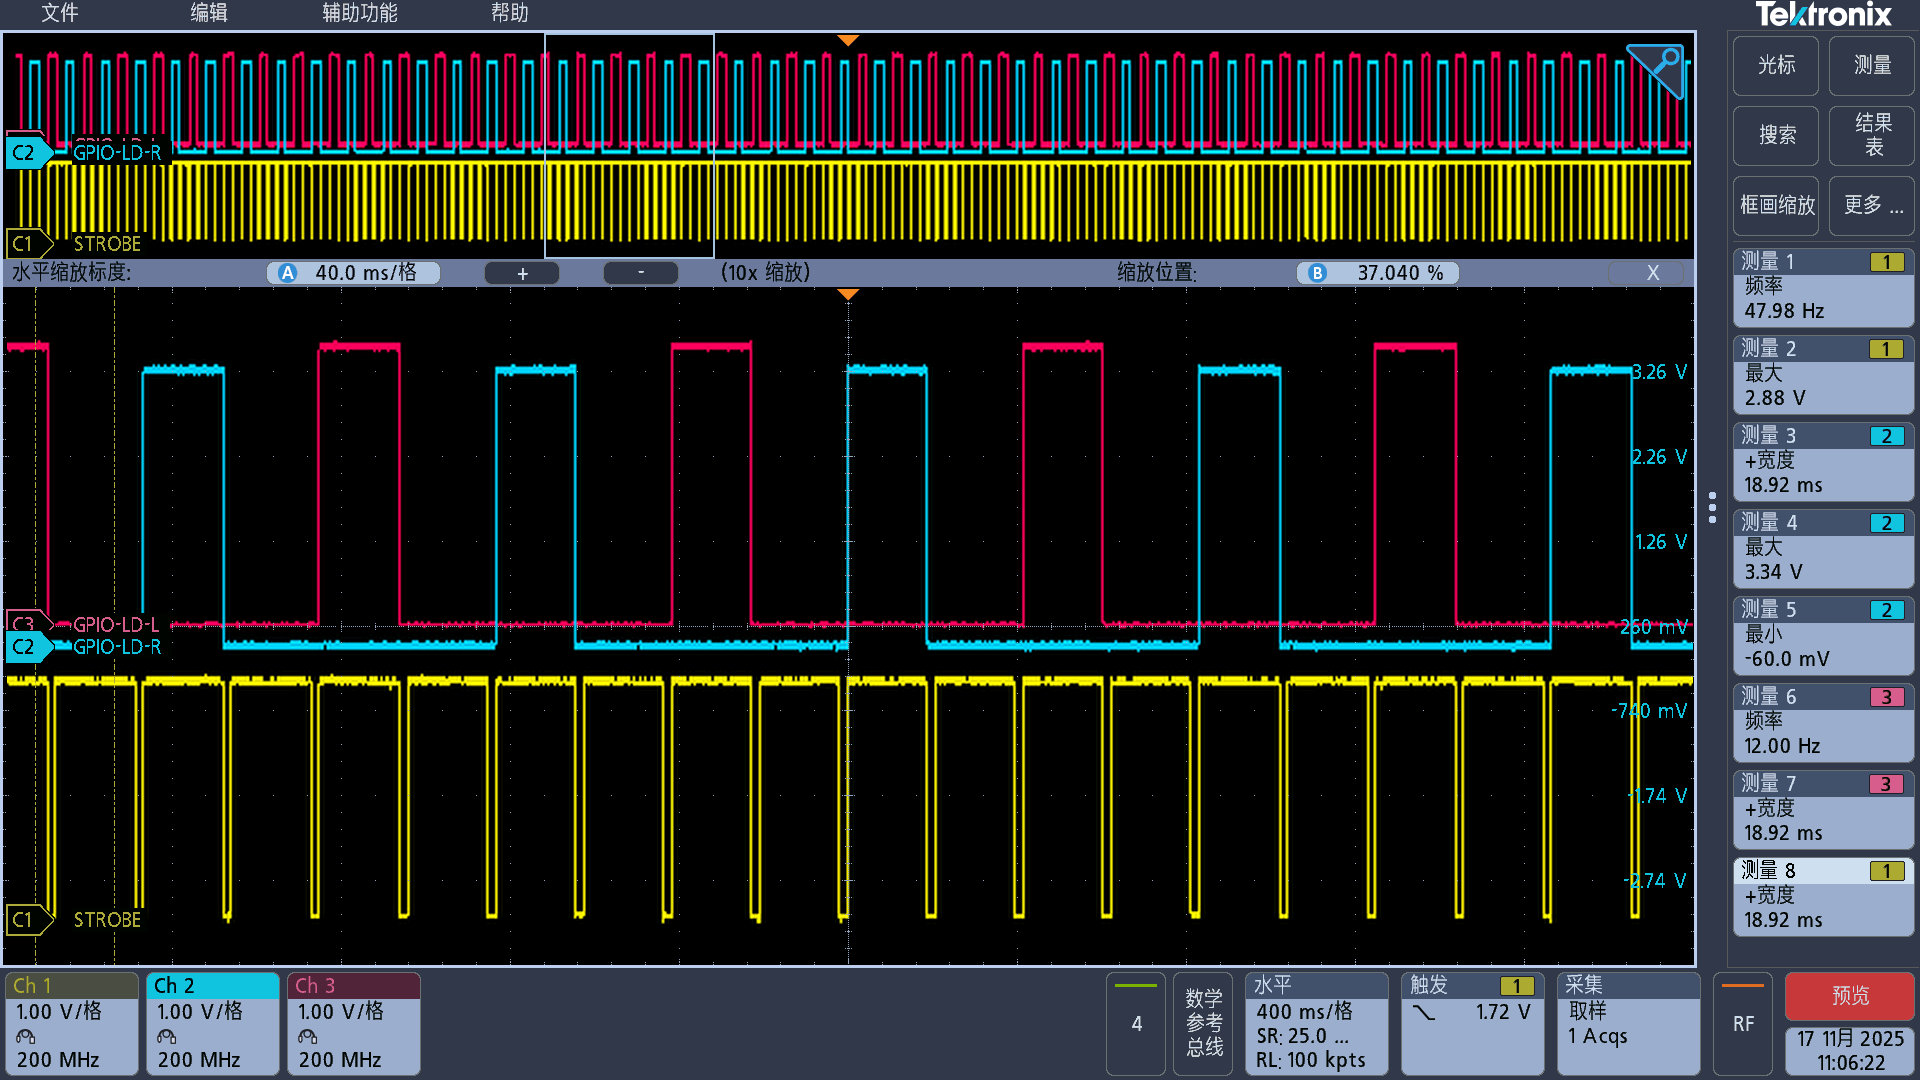Screen dimensions: 1920x1080
Task: Click the B knob indicator for zoom position
Action: [x=1317, y=273]
